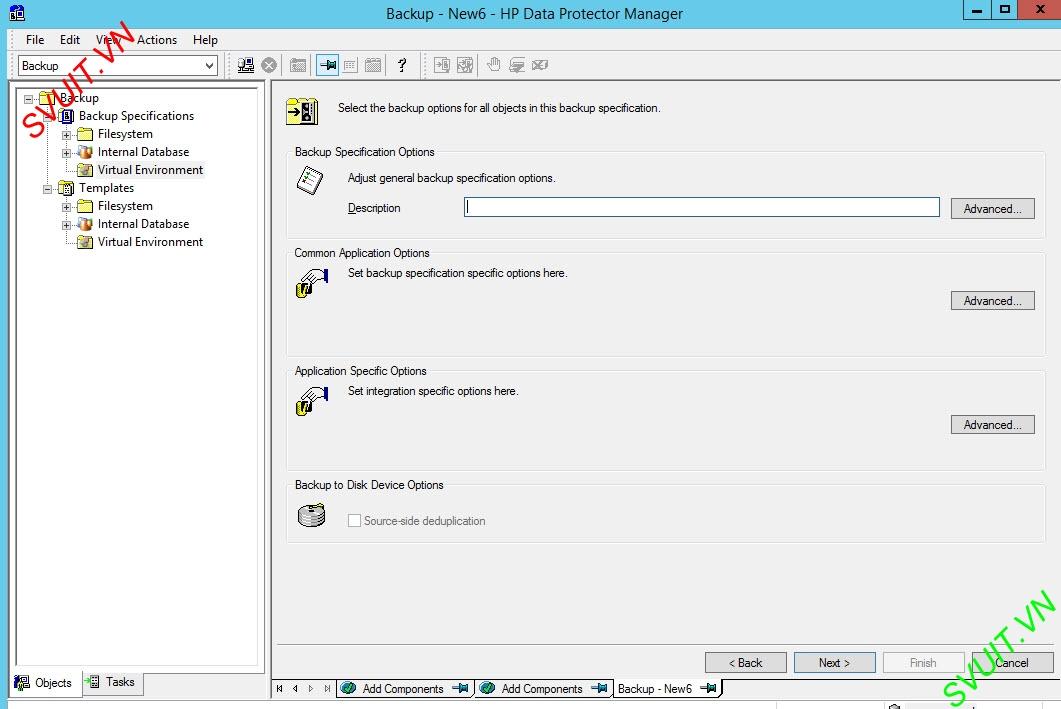Click the disk stack icon in Backup to Disk

click(311, 516)
